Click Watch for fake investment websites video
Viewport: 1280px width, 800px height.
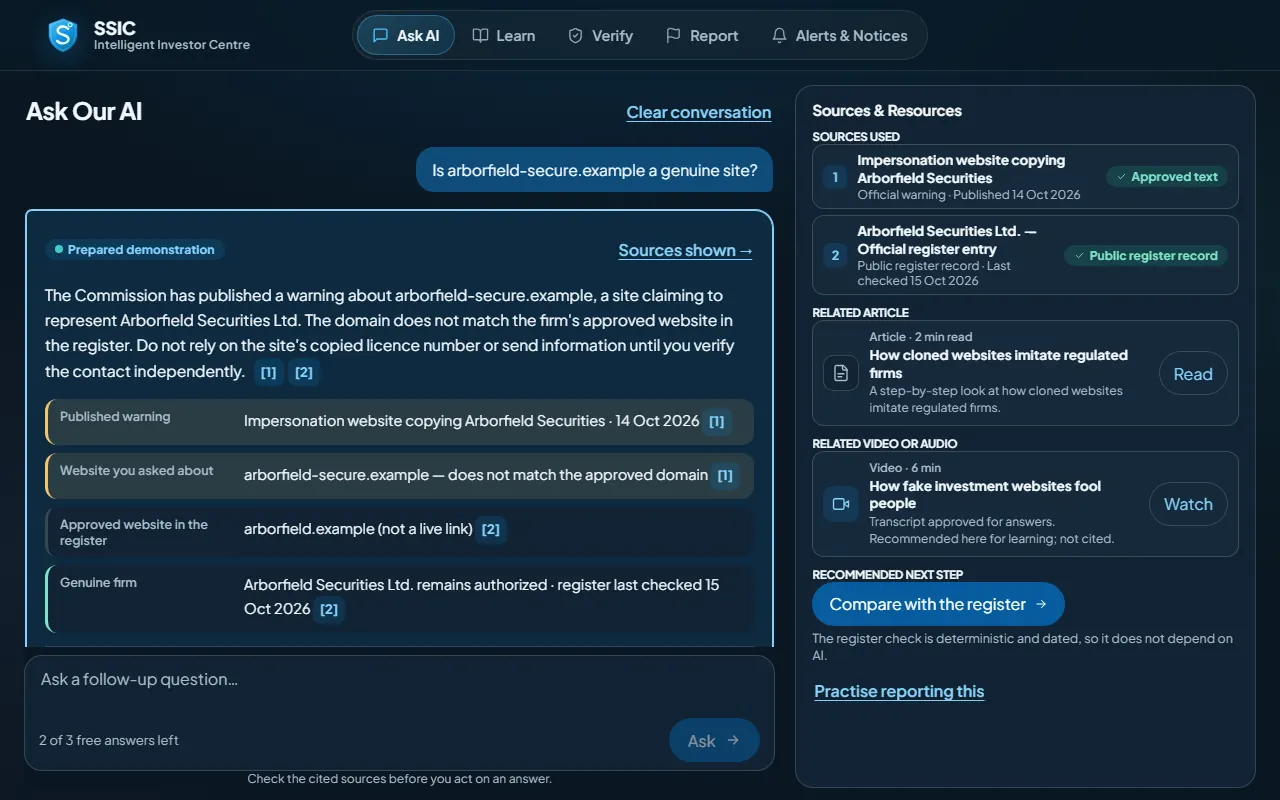1188,504
